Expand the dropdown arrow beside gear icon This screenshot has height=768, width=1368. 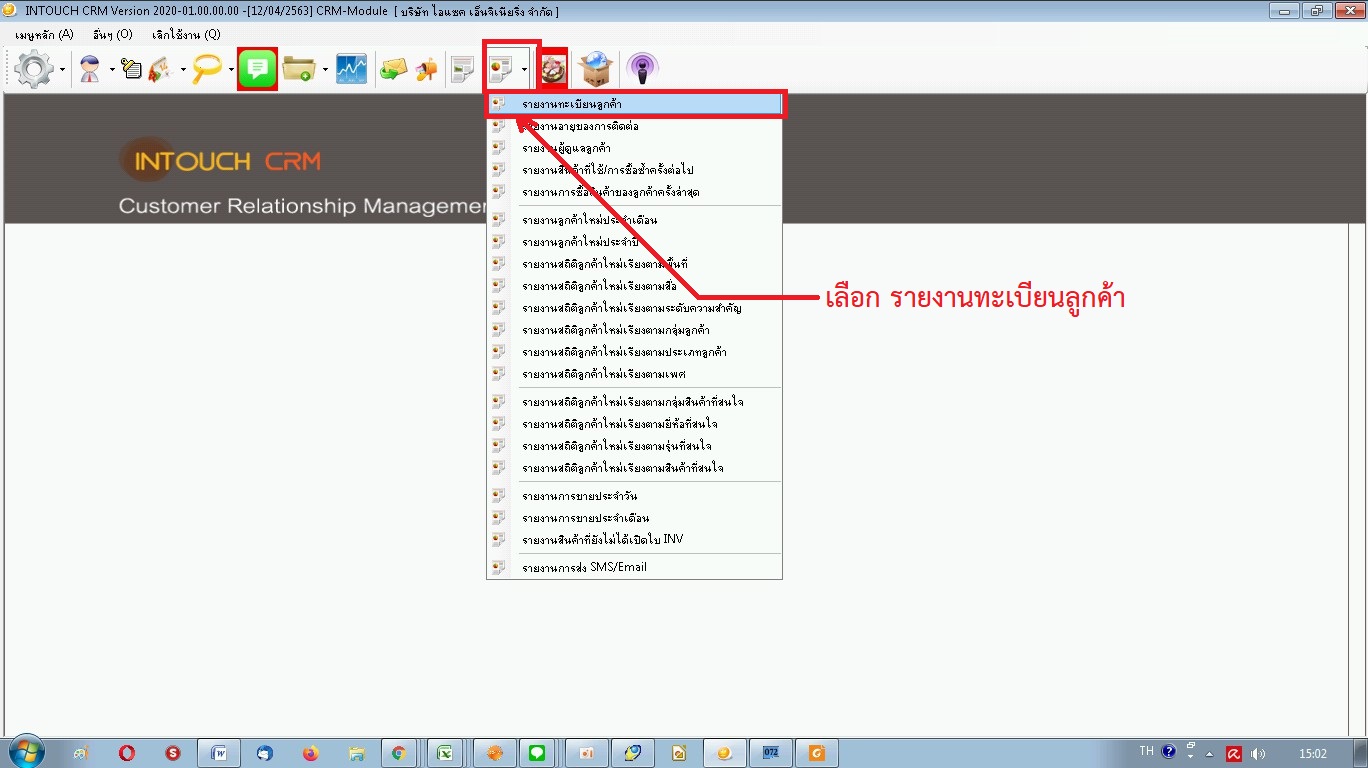point(62,70)
